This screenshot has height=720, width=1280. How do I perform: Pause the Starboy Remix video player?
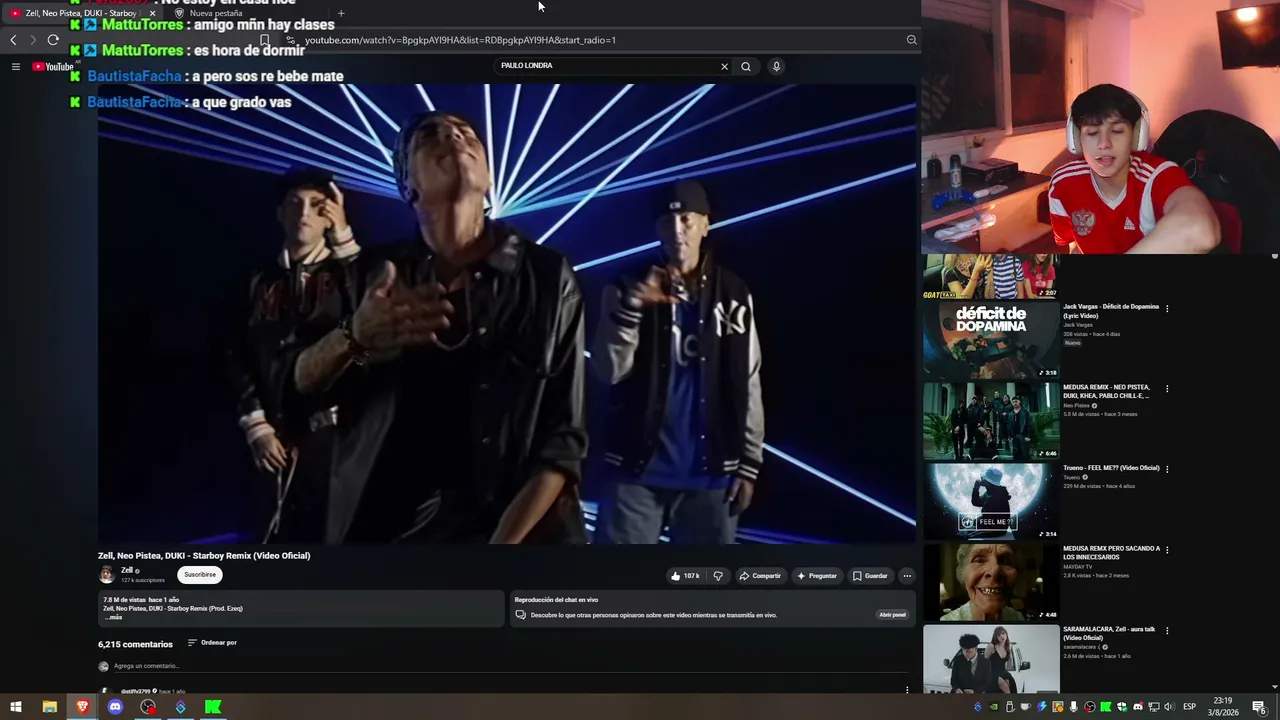pos(507,314)
